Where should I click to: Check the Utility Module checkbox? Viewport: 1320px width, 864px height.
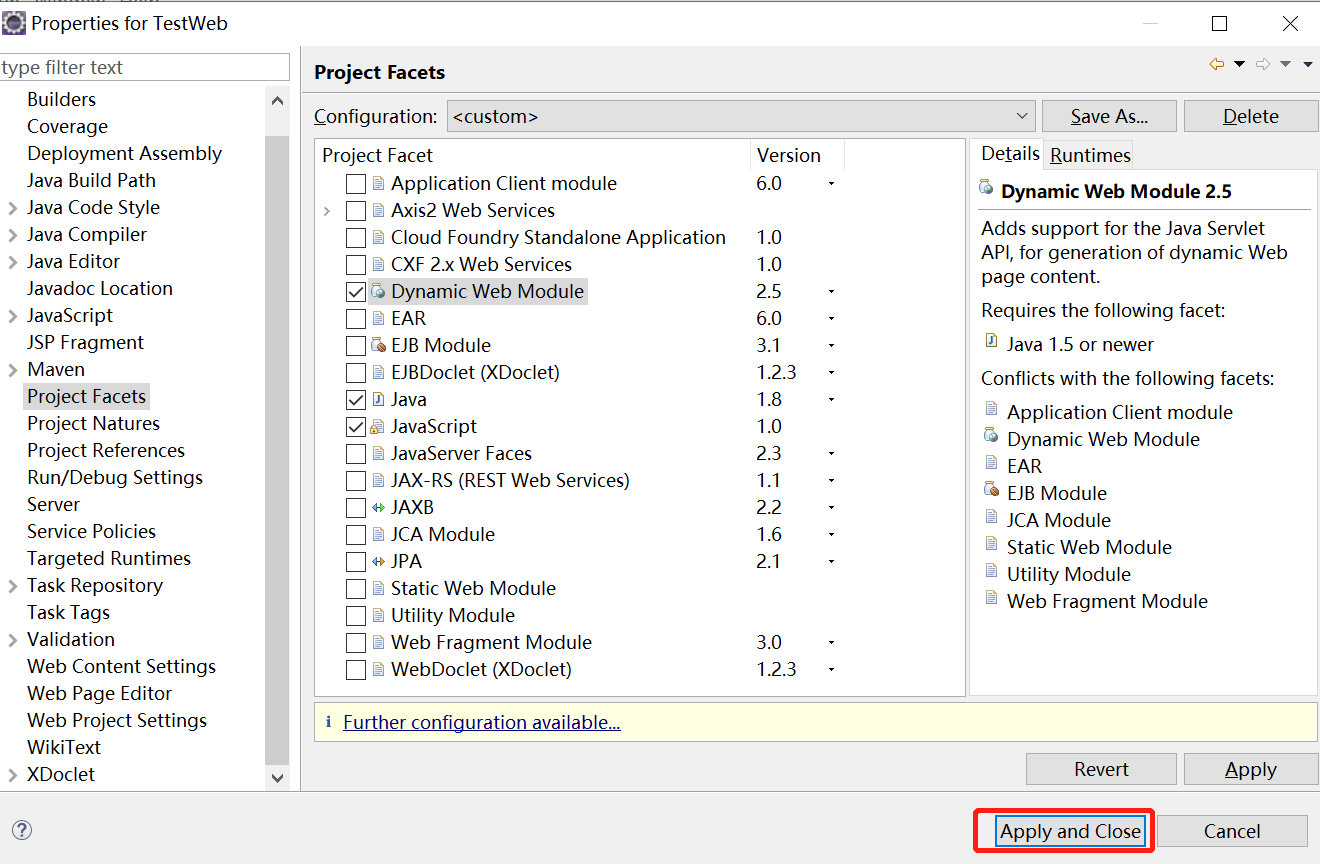click(x=355, y=616)
